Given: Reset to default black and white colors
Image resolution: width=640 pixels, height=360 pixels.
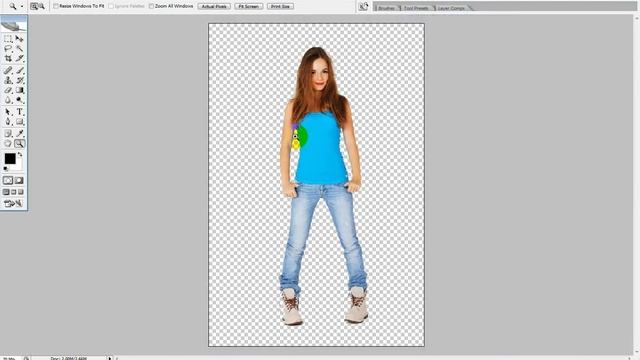Looking at the screenshot, I should (x=5, y=168).
